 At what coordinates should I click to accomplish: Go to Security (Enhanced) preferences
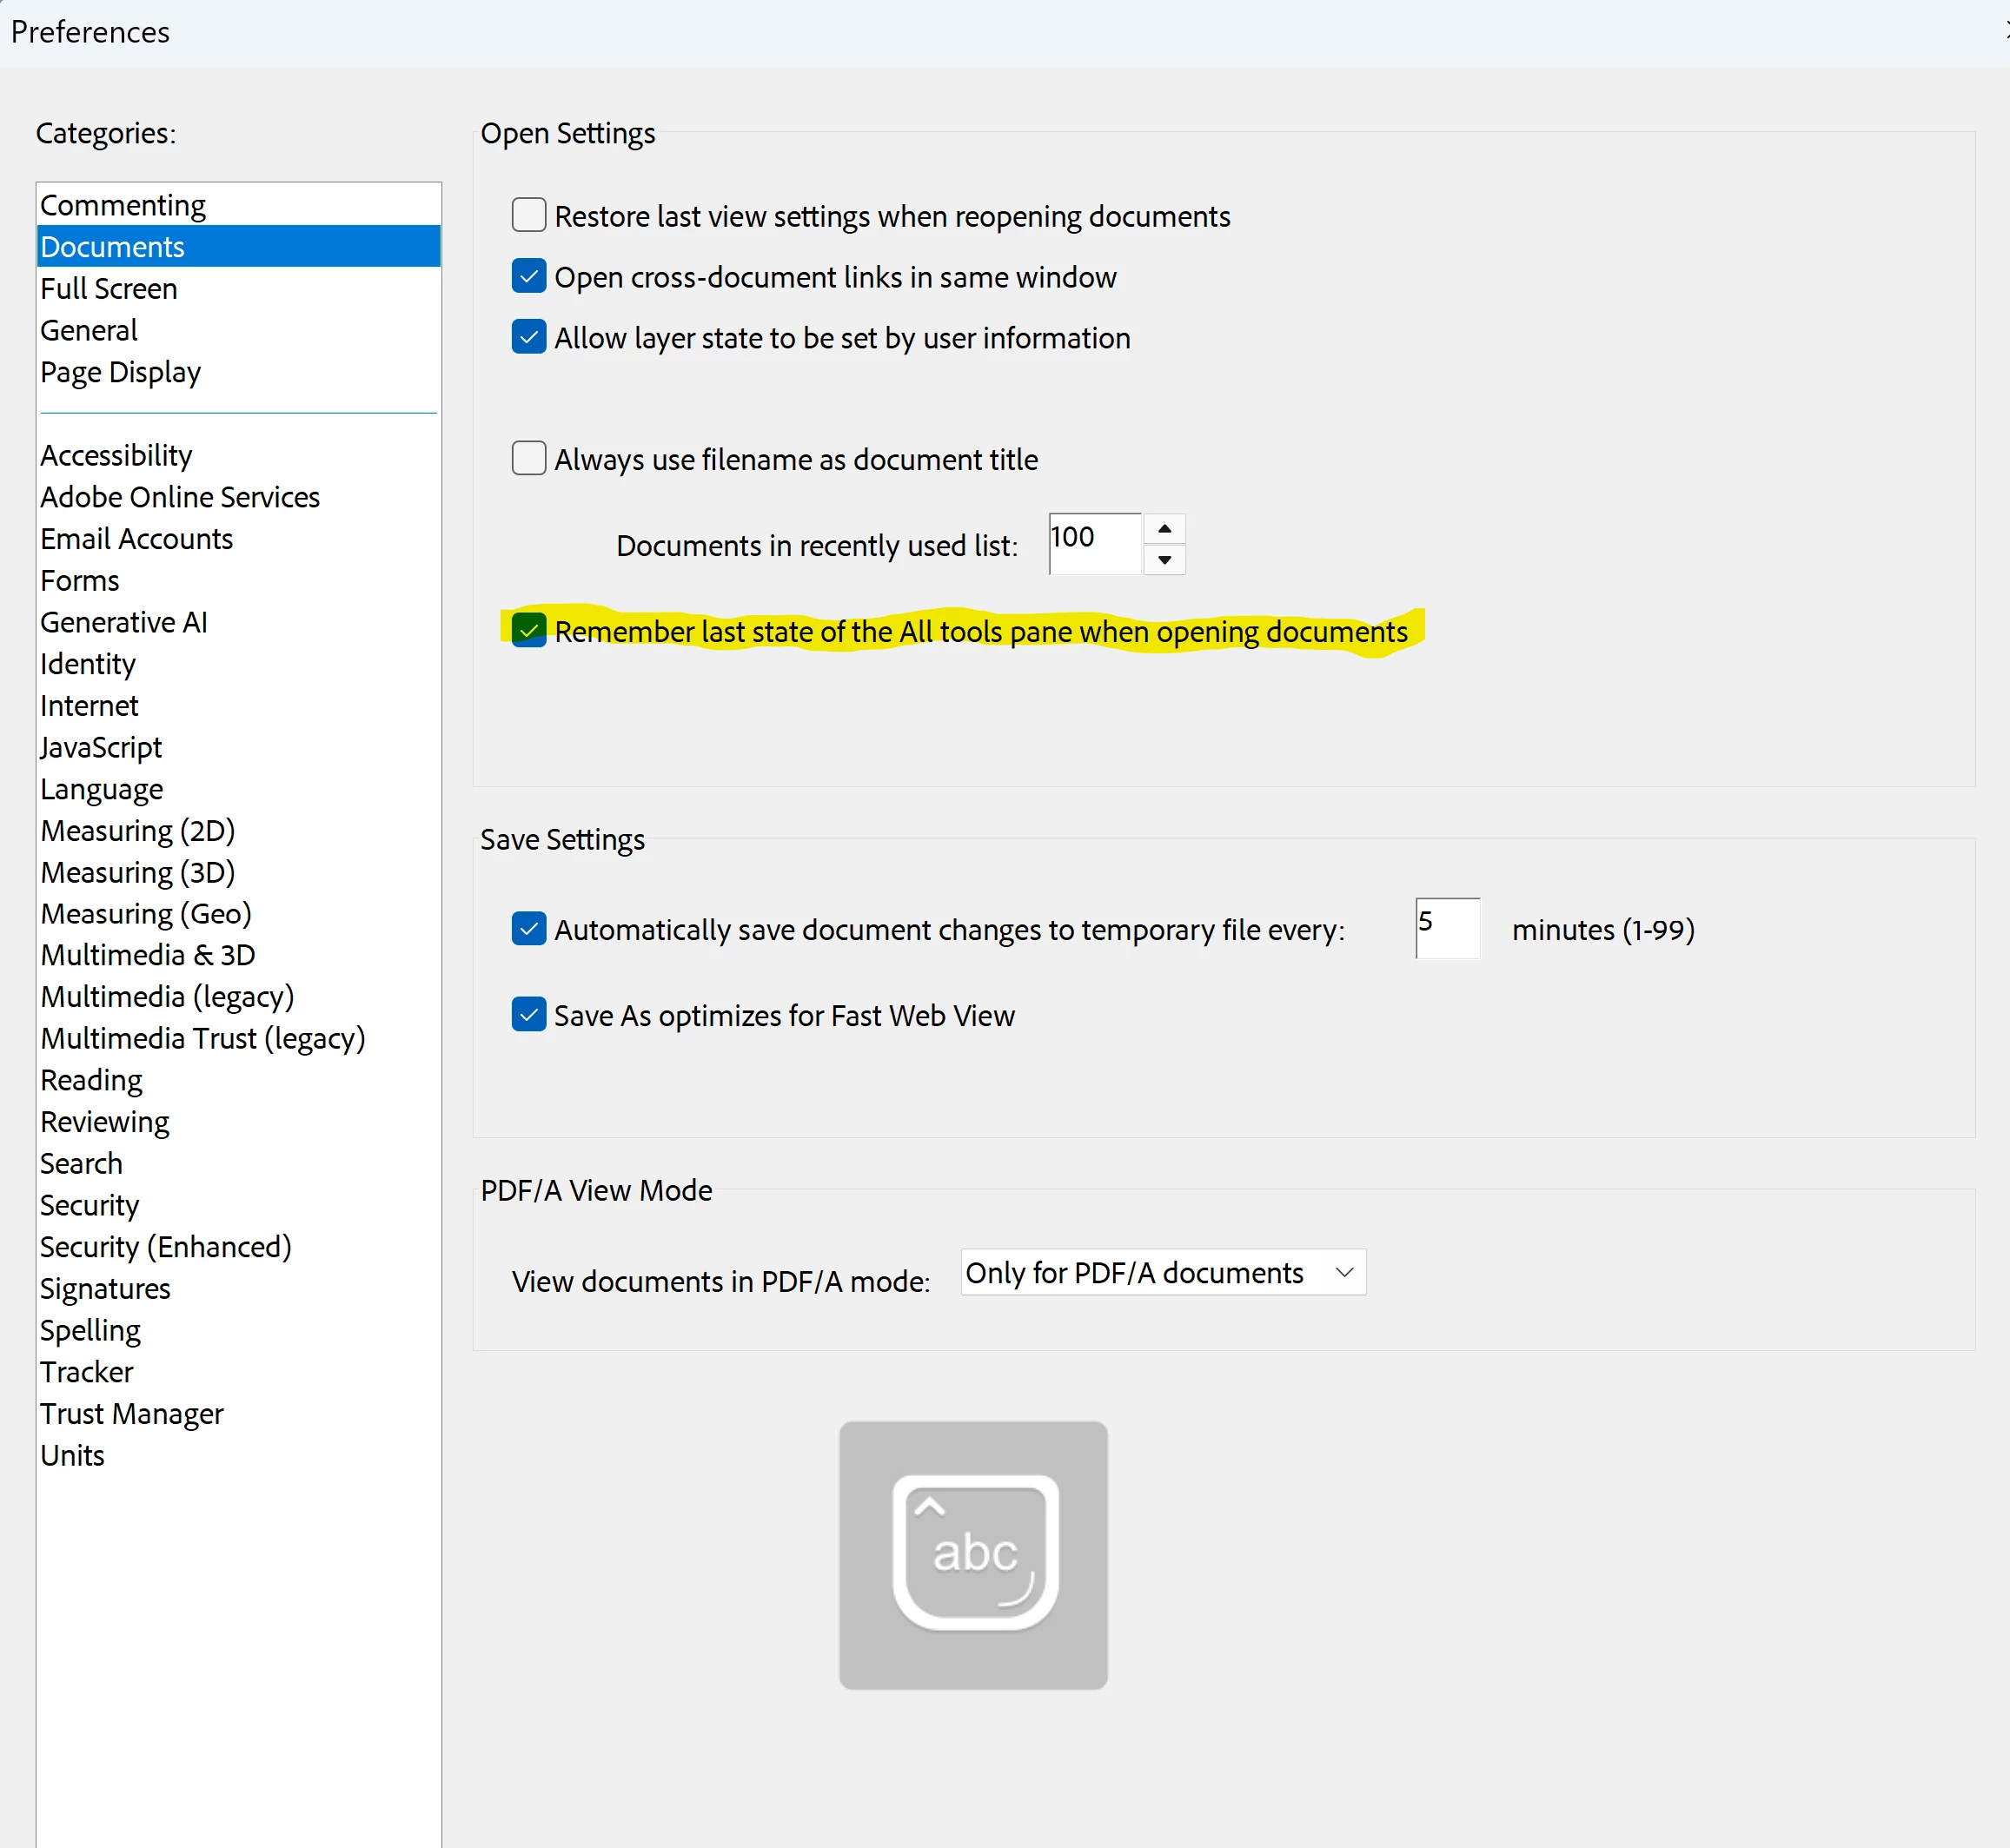[x=166, y=1247]
